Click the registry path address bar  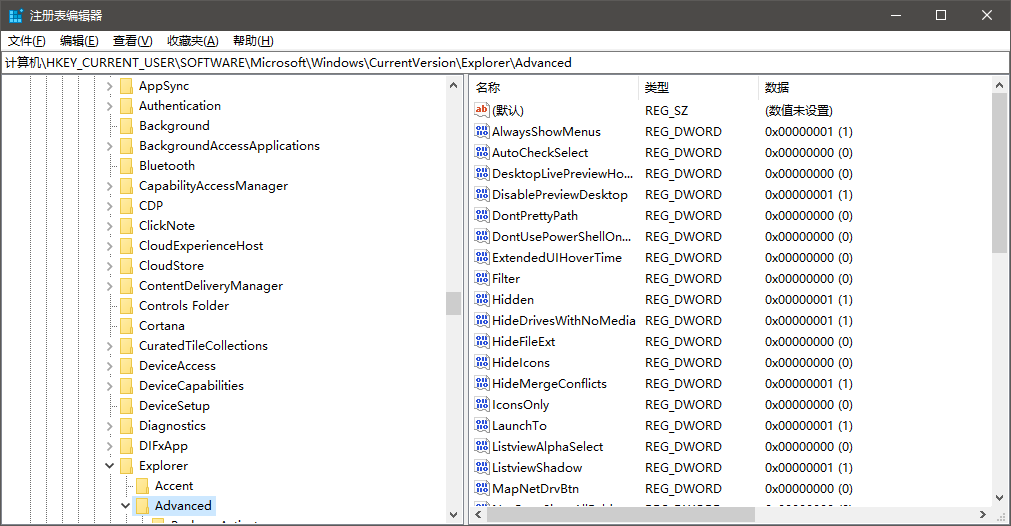tap(505, 63)
